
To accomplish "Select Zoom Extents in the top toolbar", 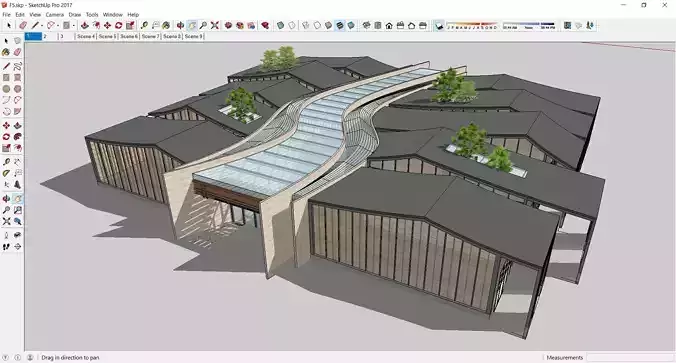I will [x=214, y=25].
